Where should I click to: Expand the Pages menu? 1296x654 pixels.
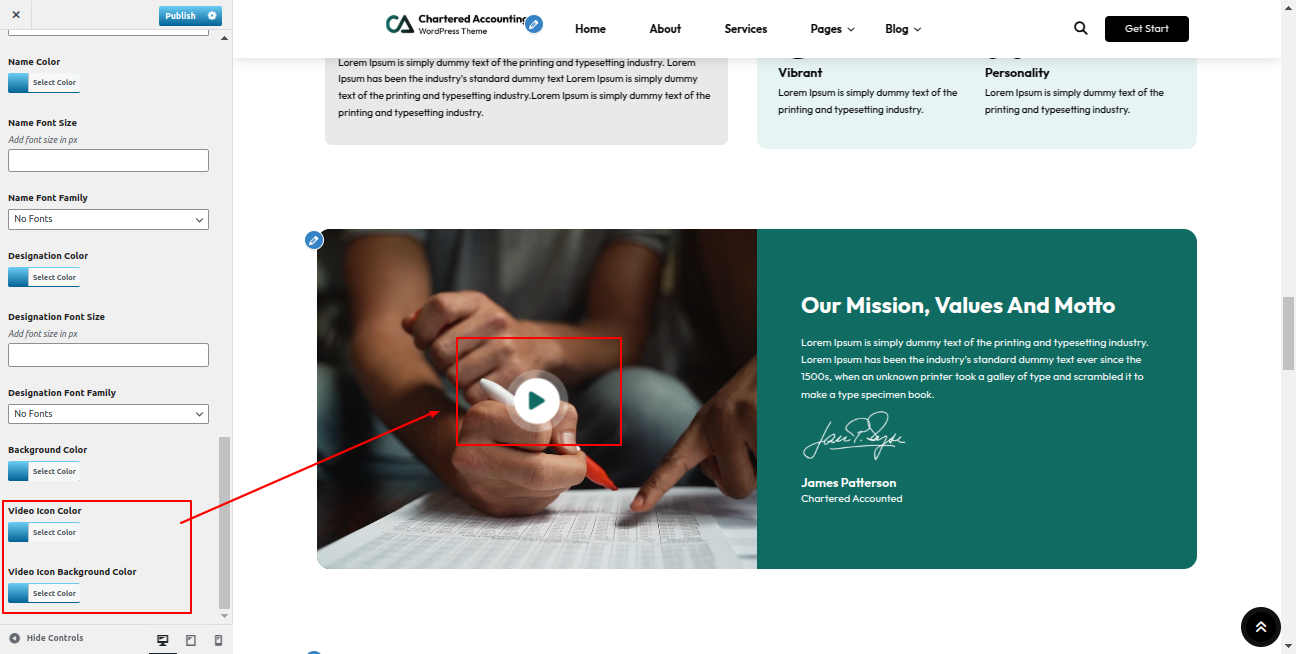pos(832,29)
